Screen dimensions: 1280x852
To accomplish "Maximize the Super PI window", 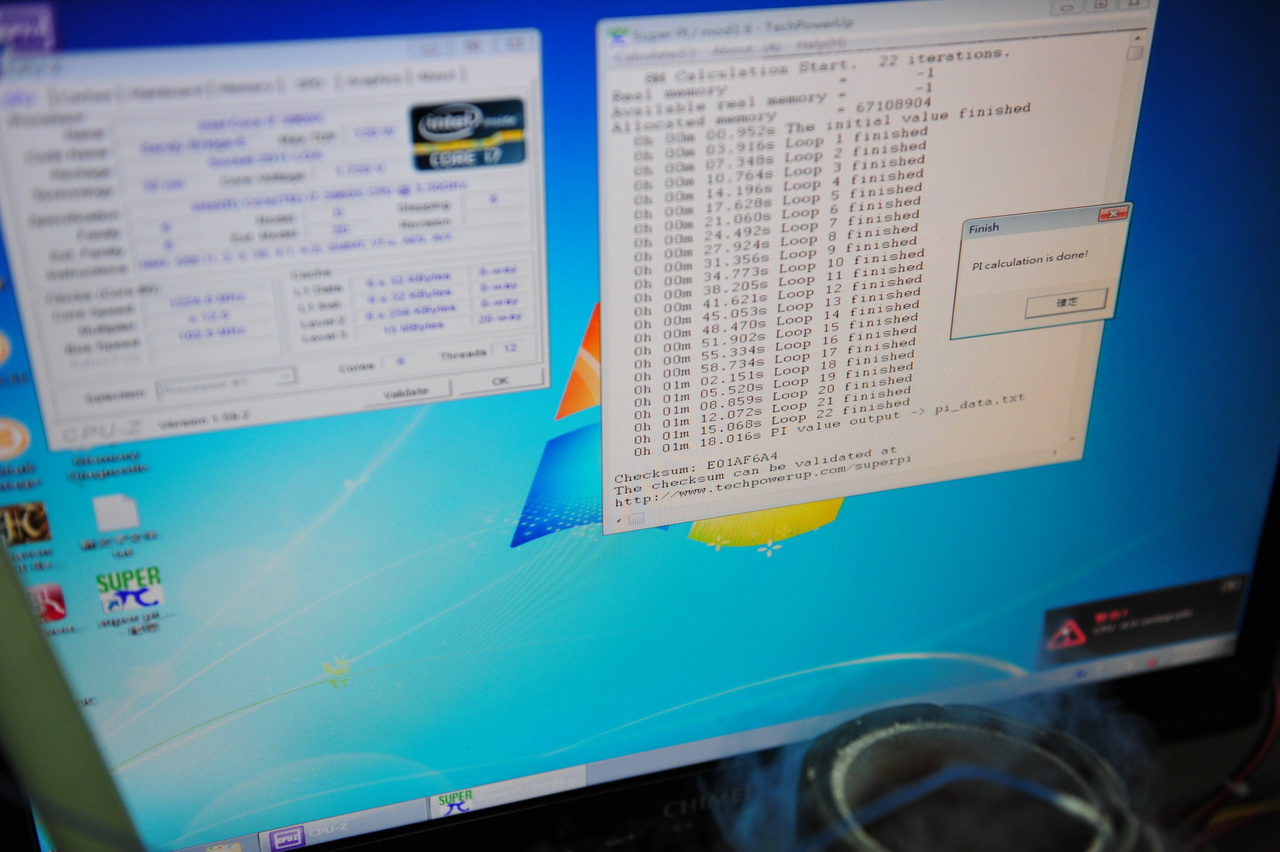I will [1103, 4].
